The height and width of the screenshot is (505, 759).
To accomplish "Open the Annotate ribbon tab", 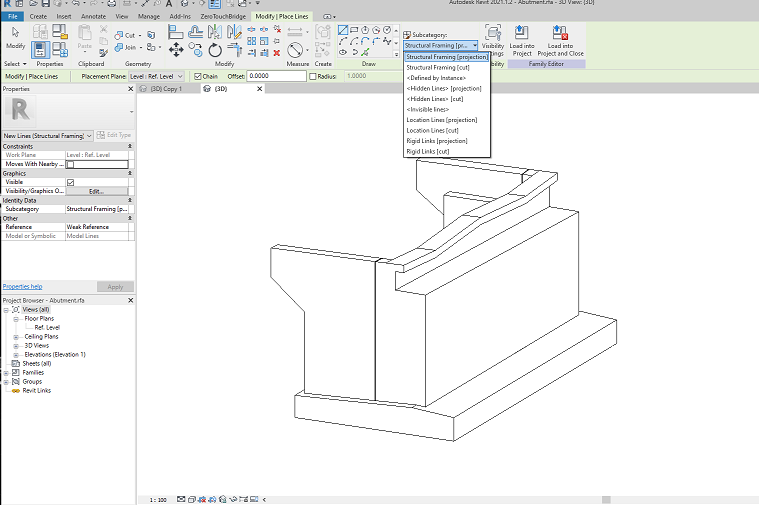I will (93, 16).
